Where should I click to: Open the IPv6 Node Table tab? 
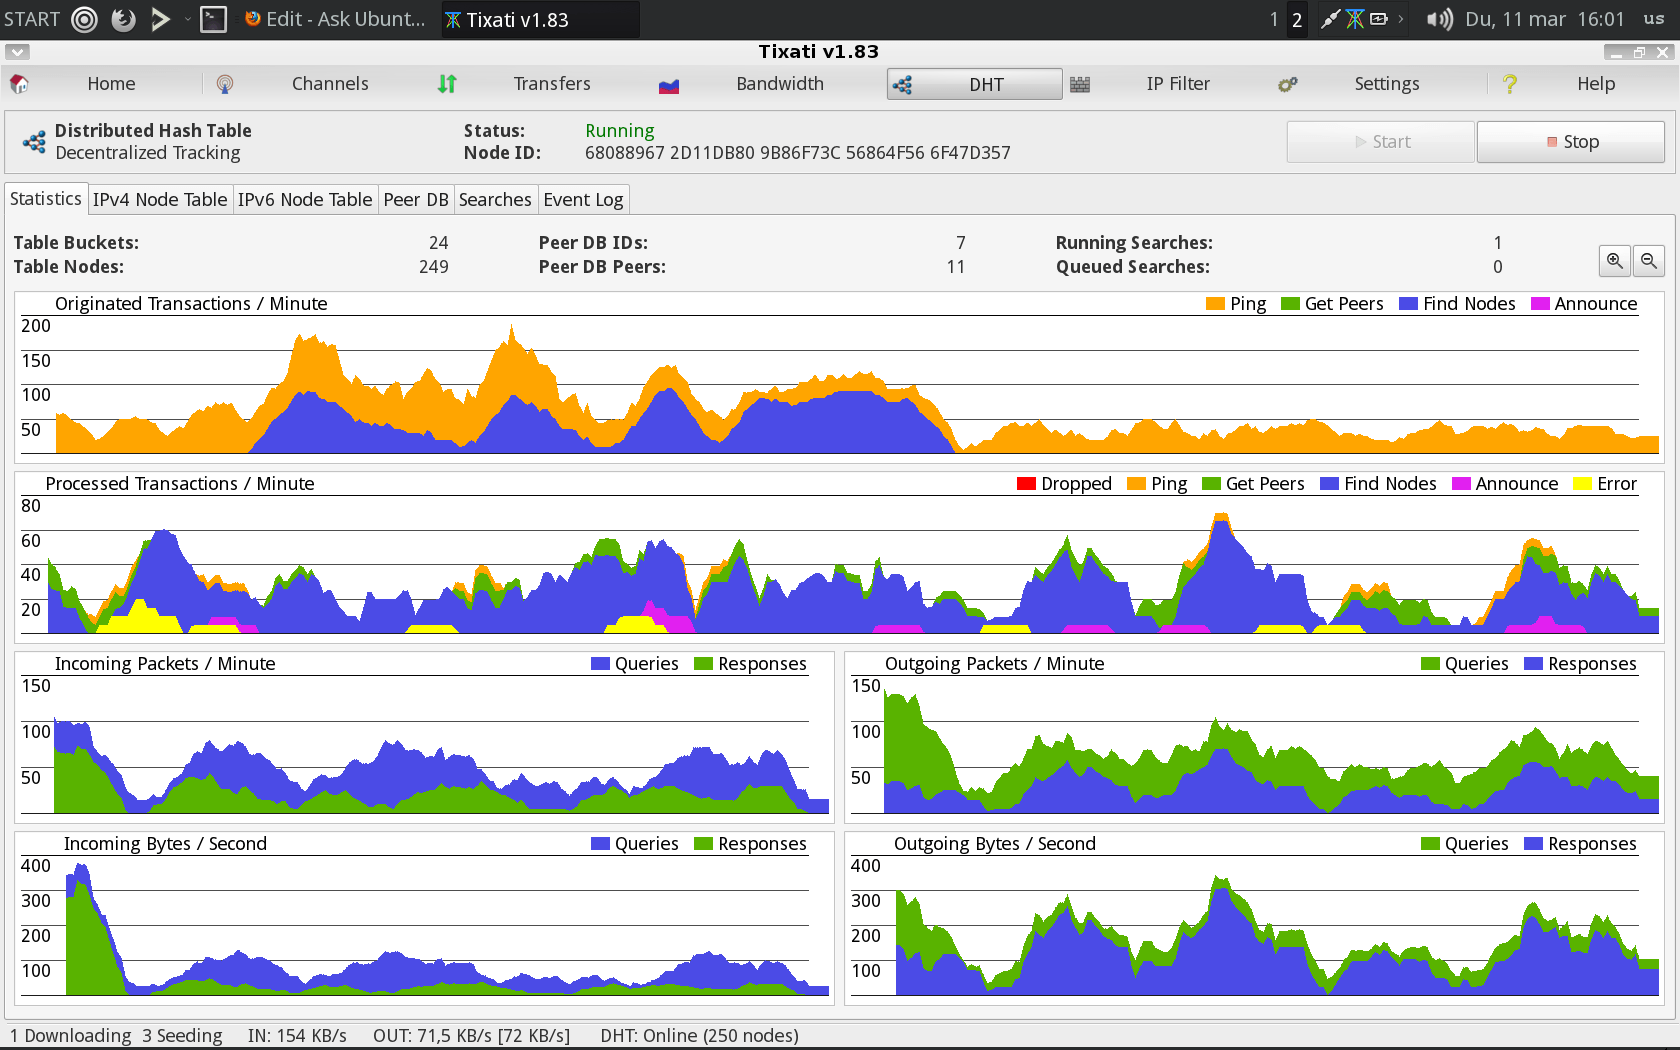[x=305, y=200]
